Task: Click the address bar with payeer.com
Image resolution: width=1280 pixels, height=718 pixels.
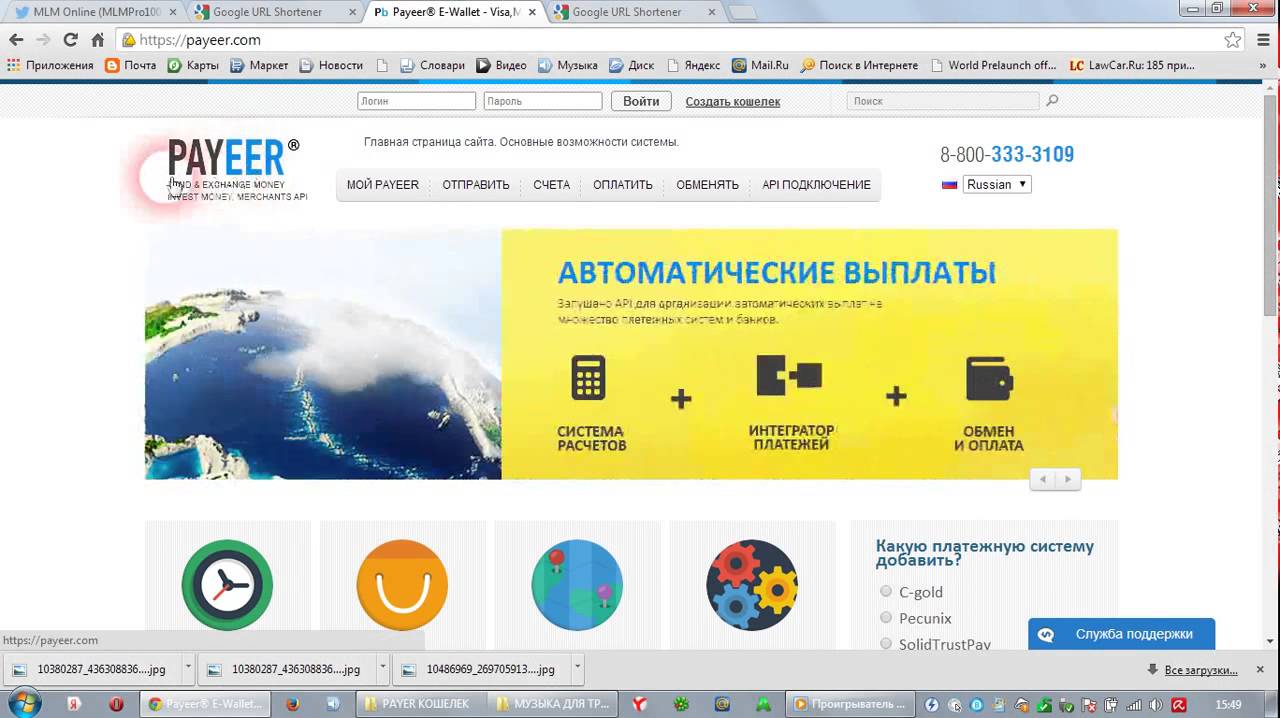Action: pos(670,40)
